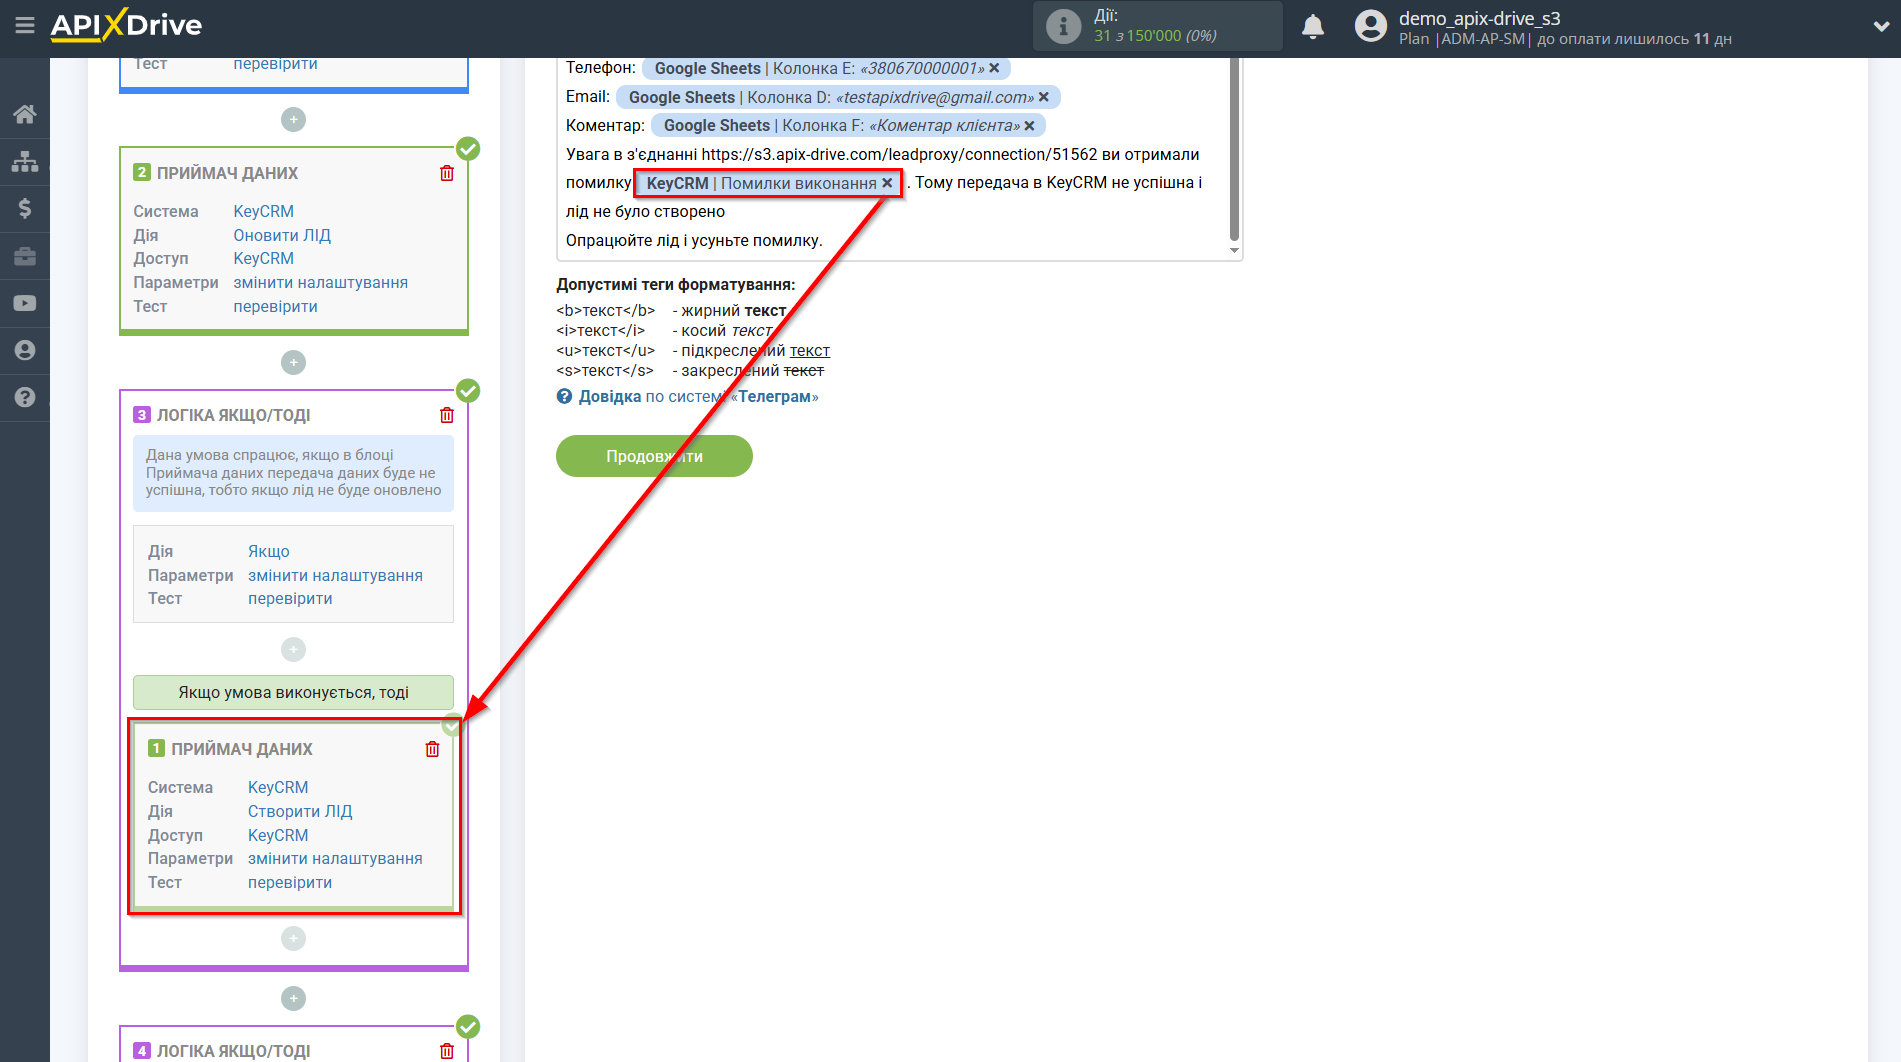The width and height of the screenshot is (1901, 1062).
Task: Open Оновити ЛІД action link
Action: click(x=282, y=235)
